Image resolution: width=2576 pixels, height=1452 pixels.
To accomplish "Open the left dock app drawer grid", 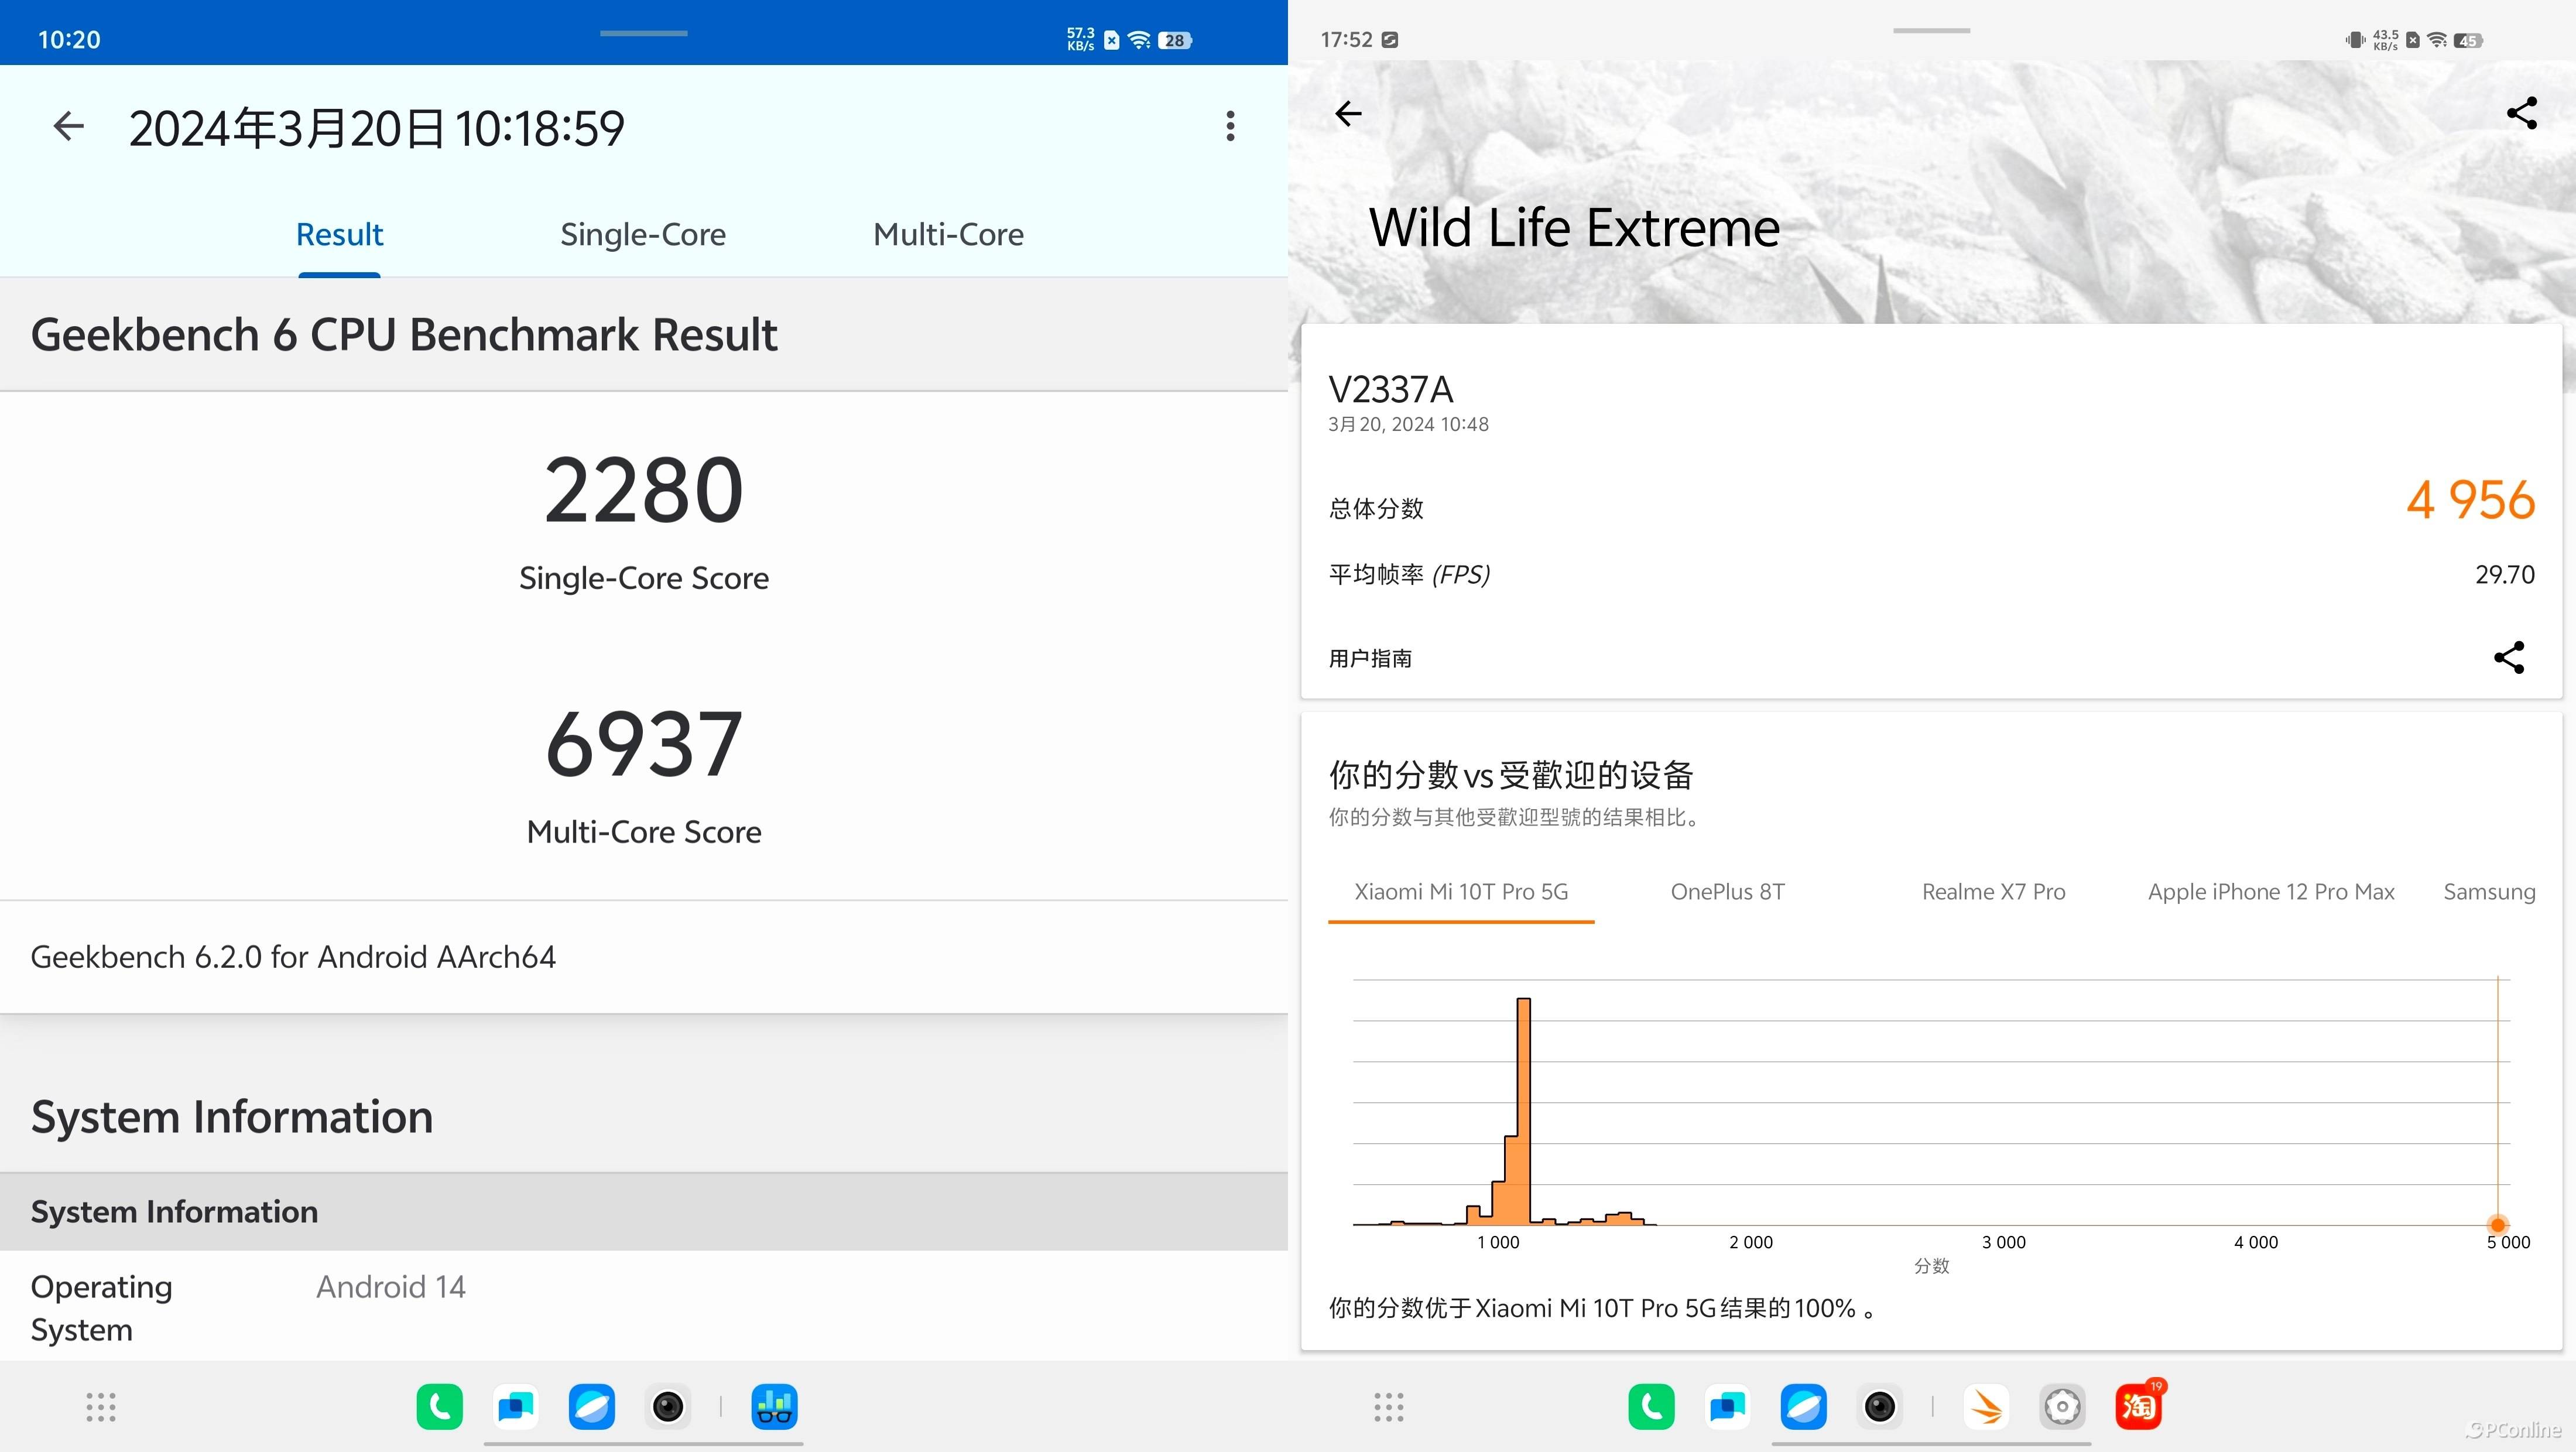I will [101, 1407].
